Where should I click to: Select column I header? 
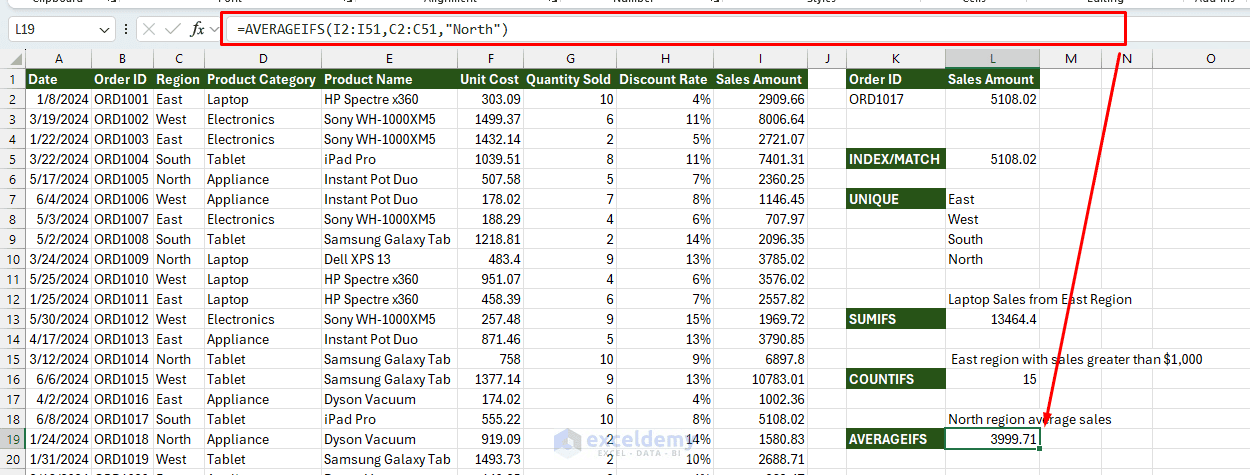tap(761, 59)
